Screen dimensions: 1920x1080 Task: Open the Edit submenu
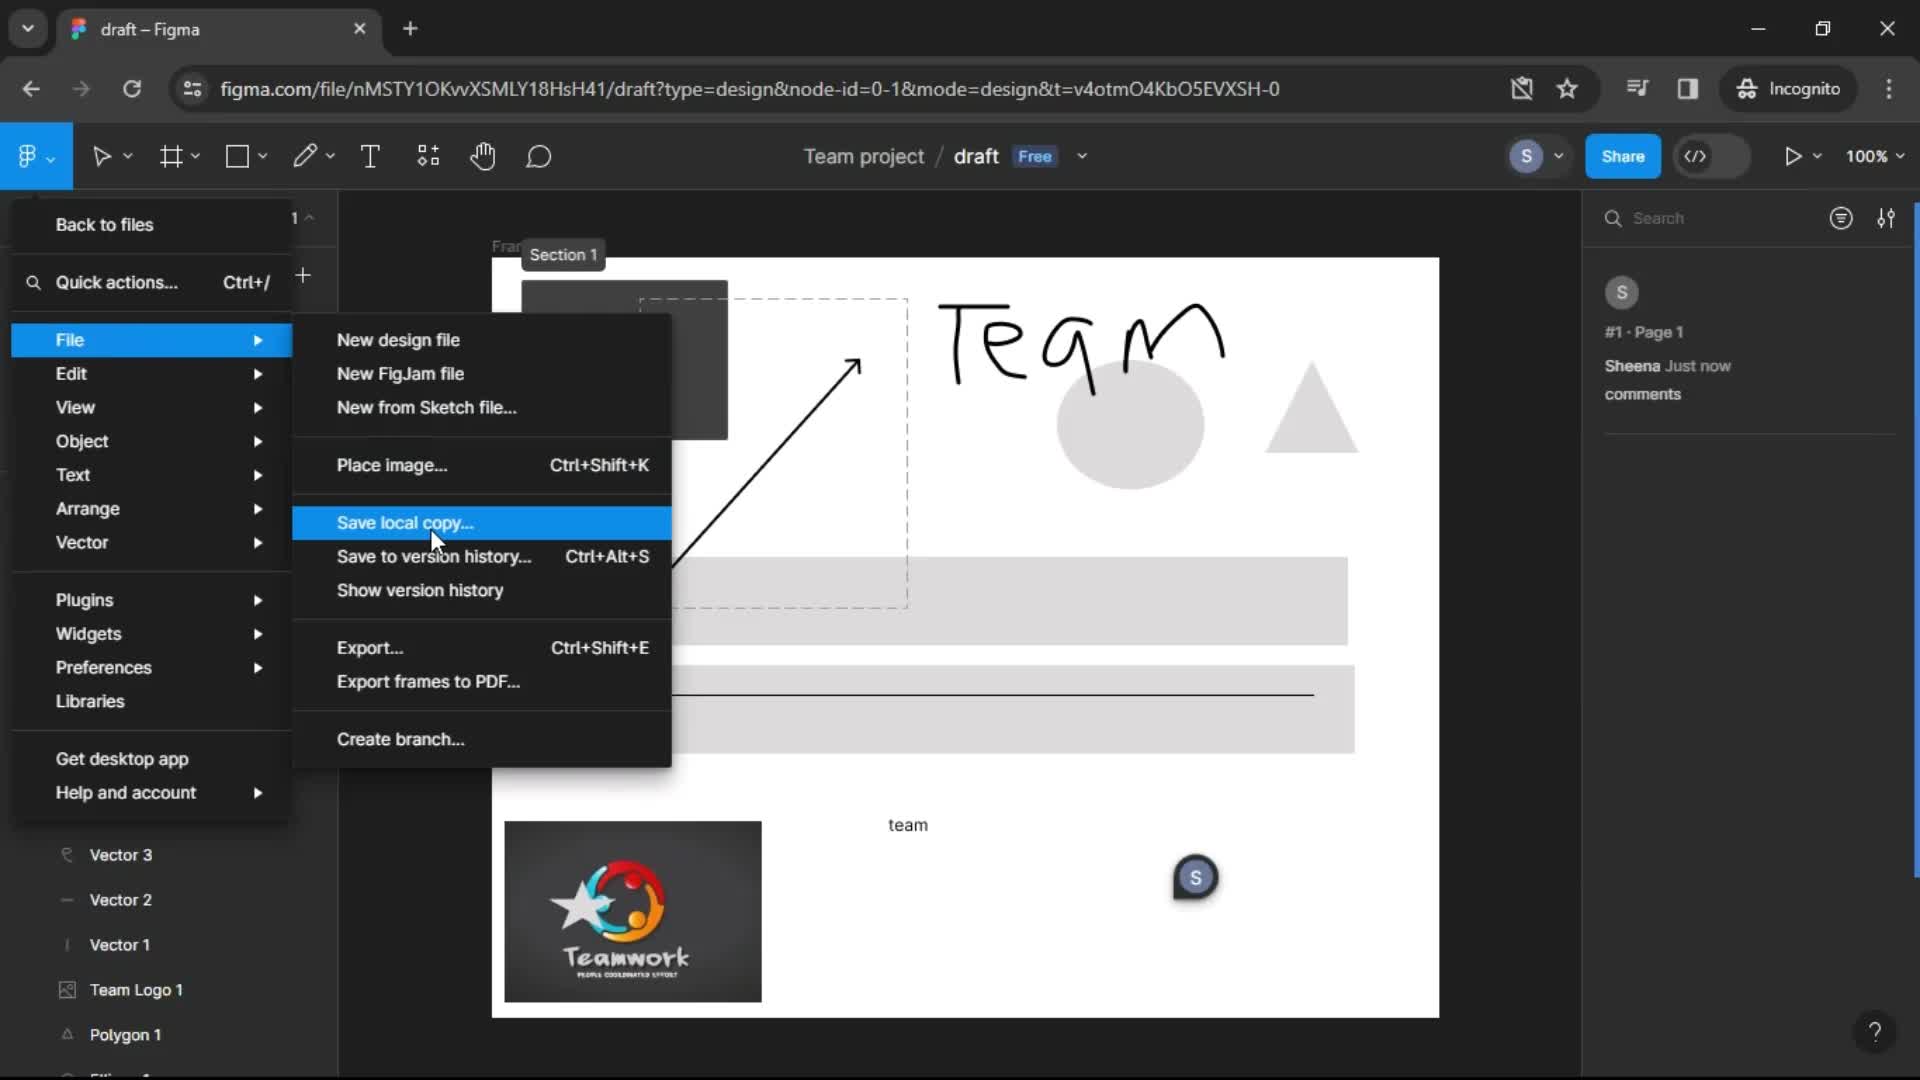[x=151, y=373]
